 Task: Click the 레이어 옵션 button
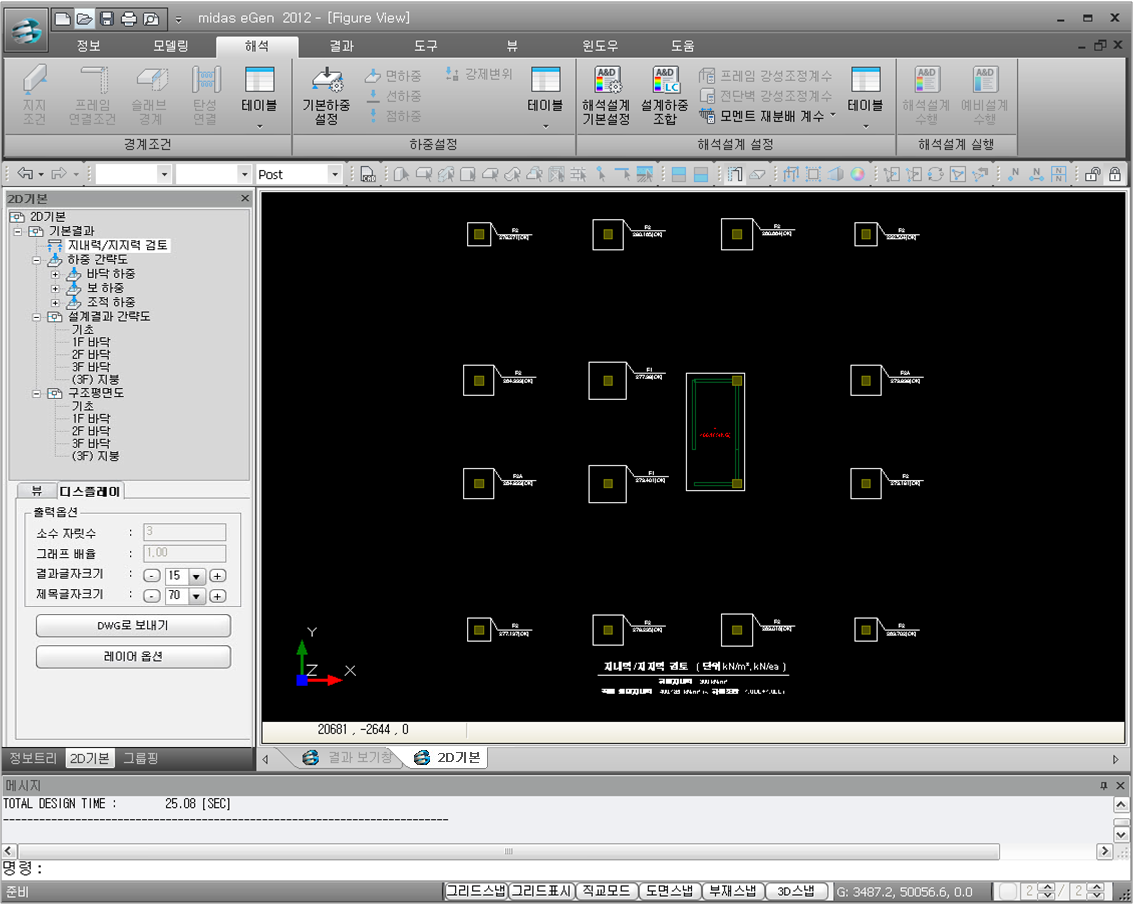(133, 657)
